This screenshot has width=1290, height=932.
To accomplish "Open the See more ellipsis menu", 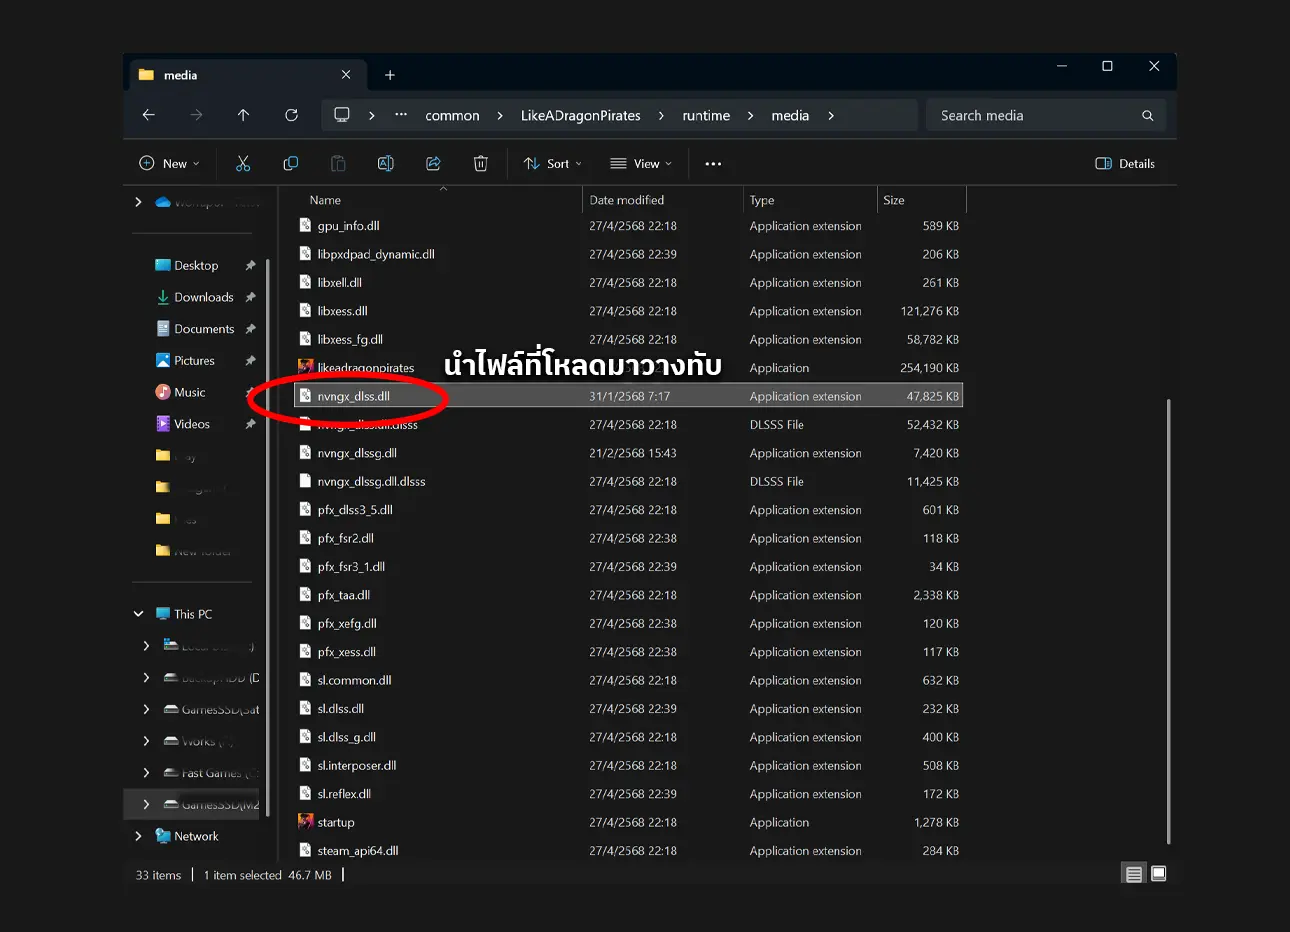I will click(713, 164).
